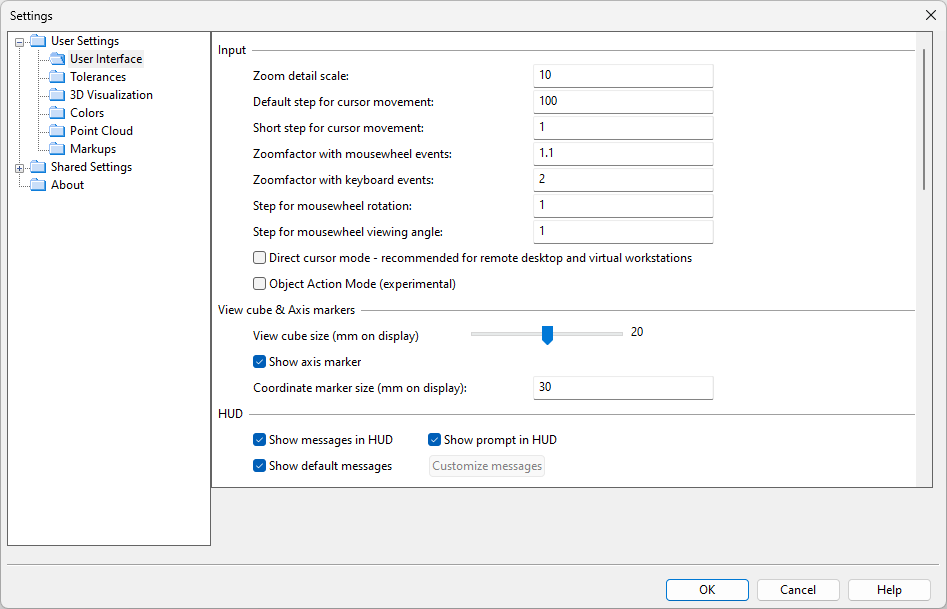947x609 pixels.
Task: Click the Point Cloud folder icon
Action: click(x=57, y=131)
